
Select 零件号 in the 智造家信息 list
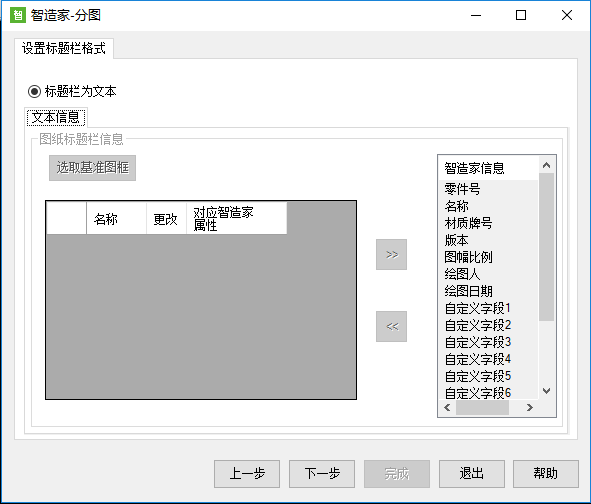(488, 189)
